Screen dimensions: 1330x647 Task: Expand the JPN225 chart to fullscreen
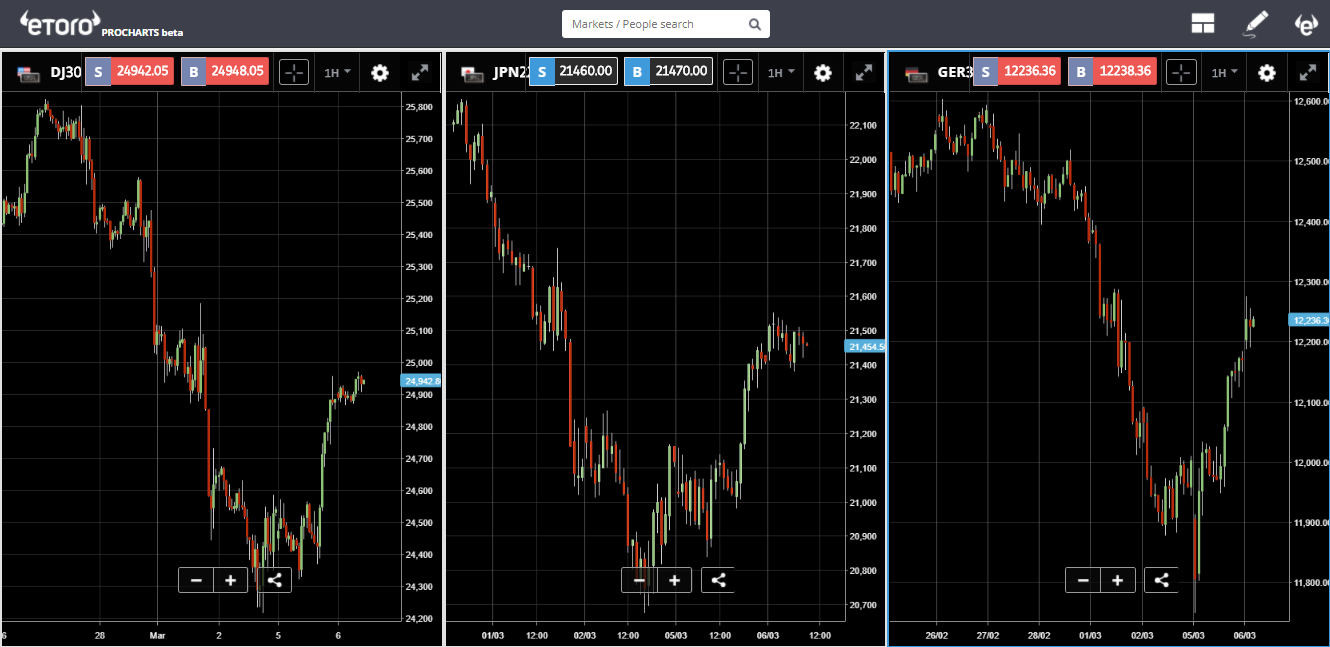tap(863, 72)
